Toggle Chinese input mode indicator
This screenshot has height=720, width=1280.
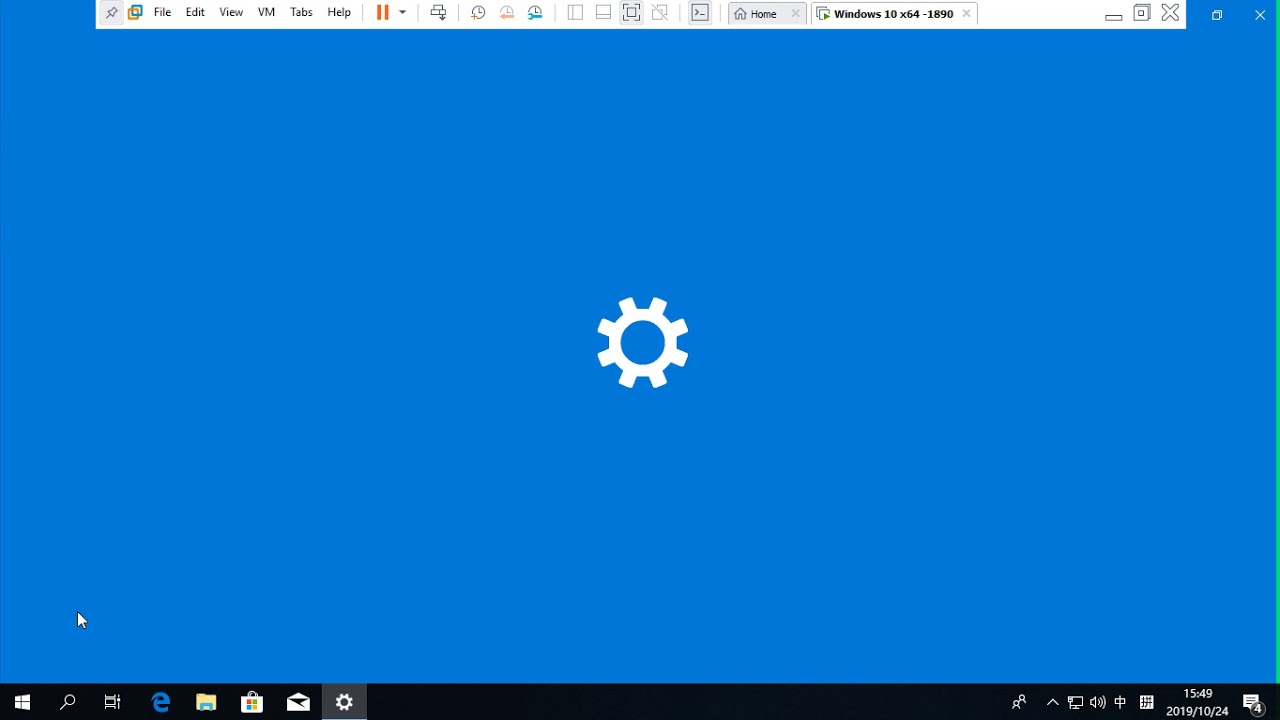tap(1120, 702)
